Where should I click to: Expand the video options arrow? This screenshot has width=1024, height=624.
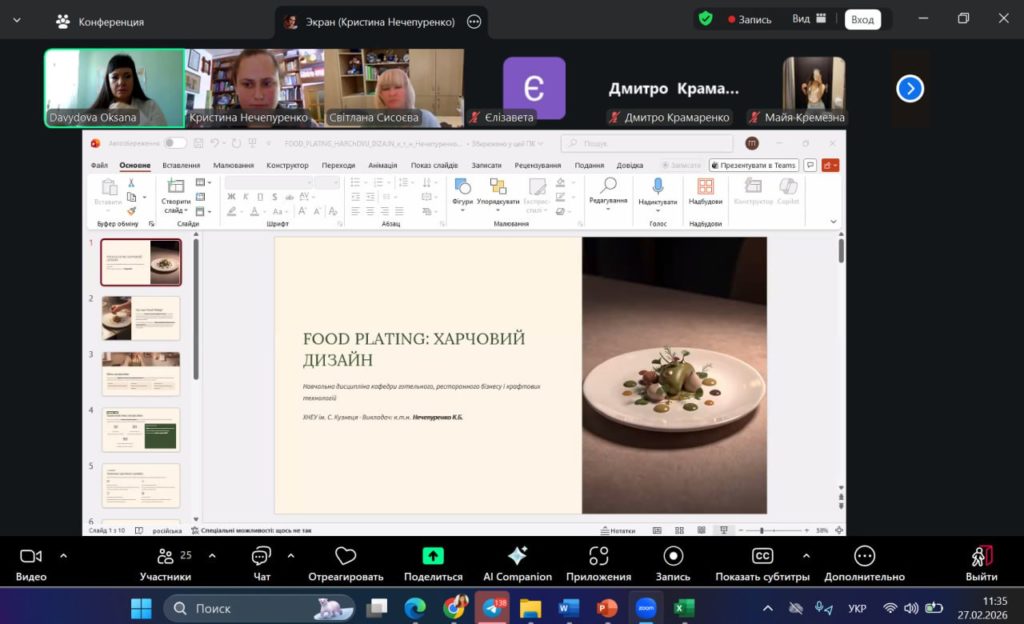tap(63, 555)
